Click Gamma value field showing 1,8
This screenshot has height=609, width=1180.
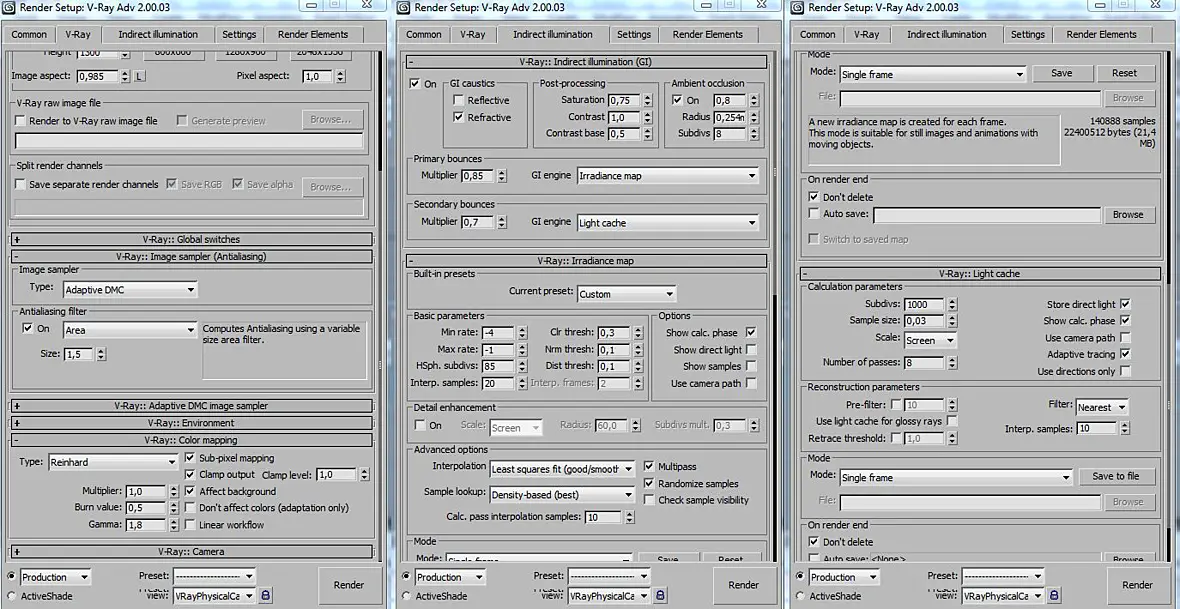click(146, 525)
